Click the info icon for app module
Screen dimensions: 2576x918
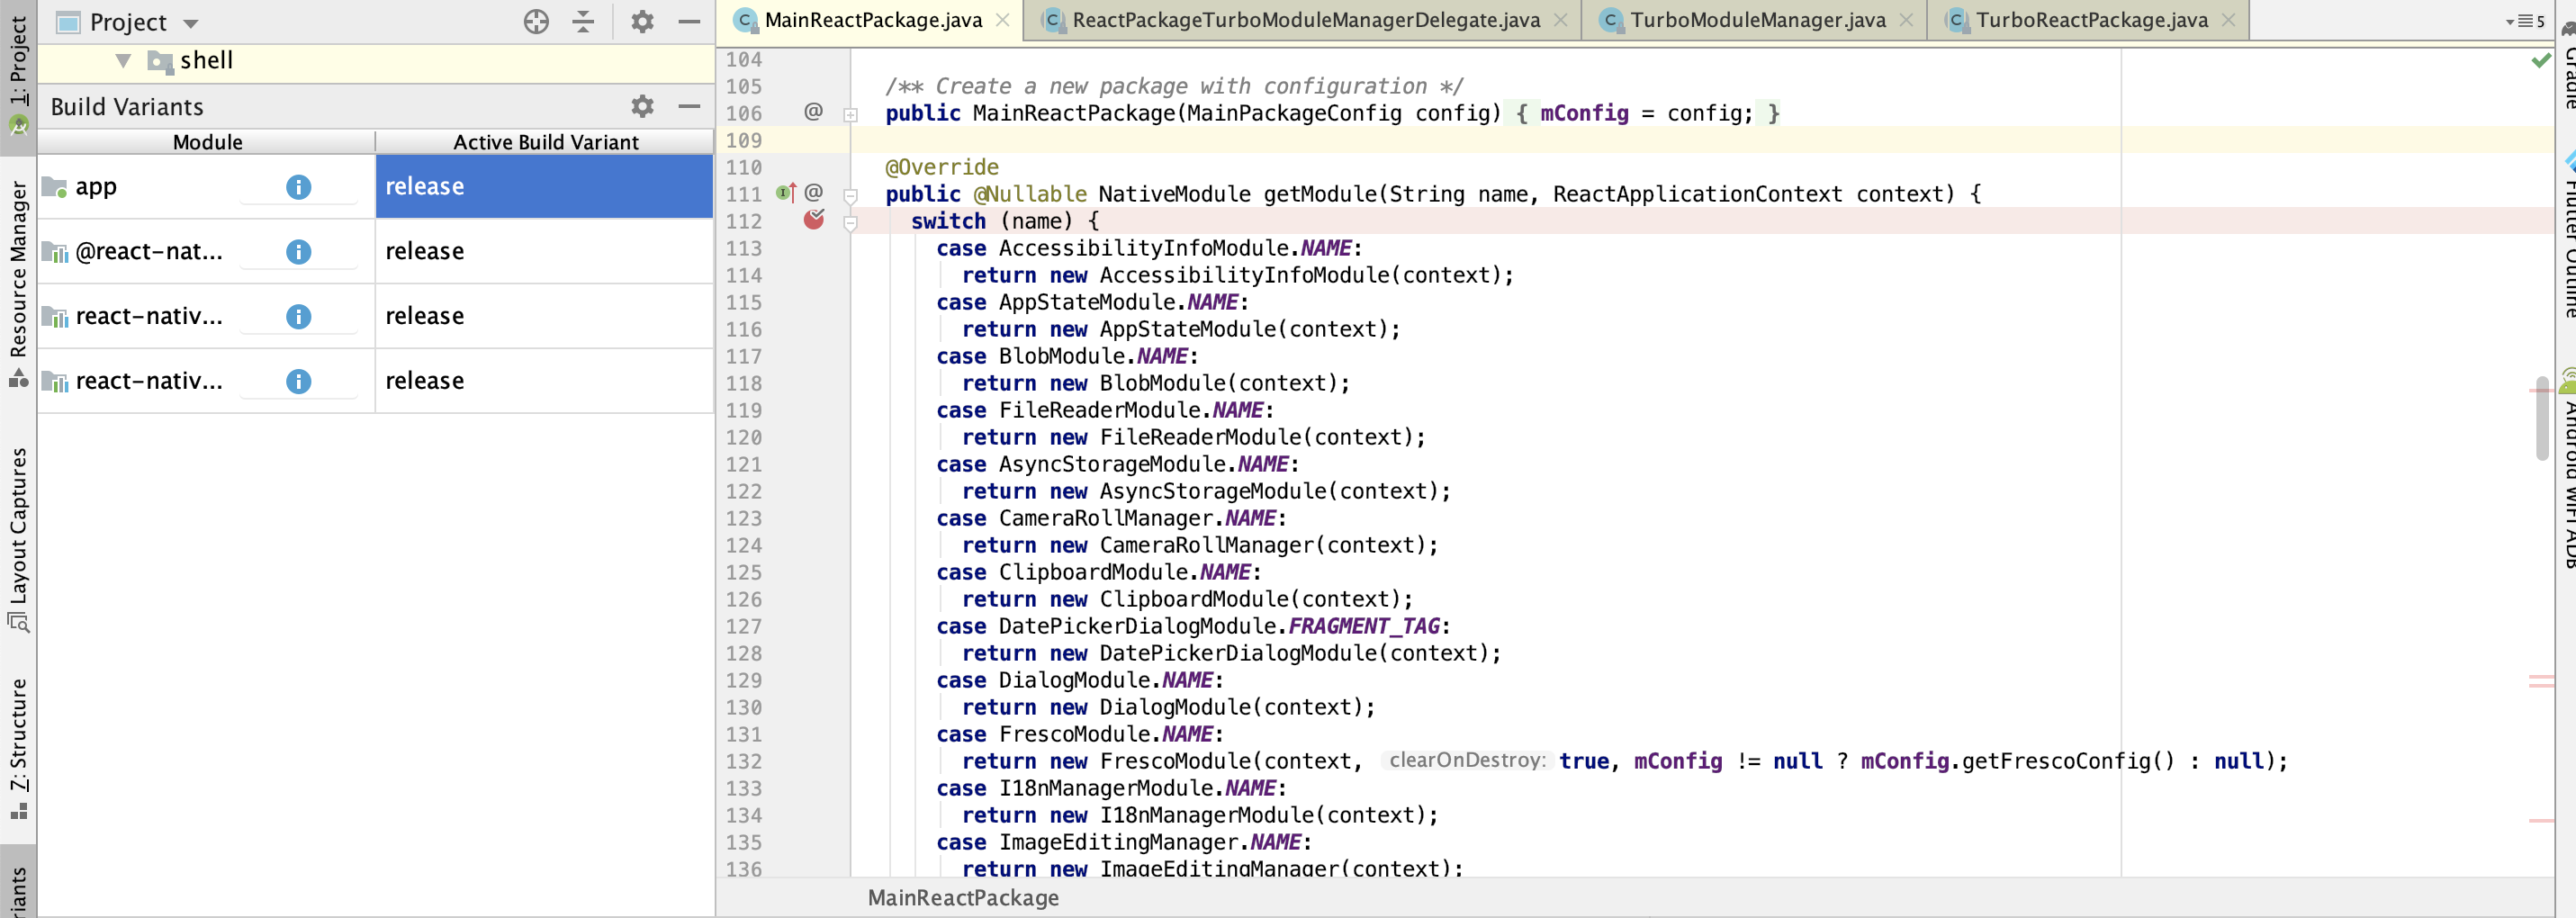(x=298, y=187)
